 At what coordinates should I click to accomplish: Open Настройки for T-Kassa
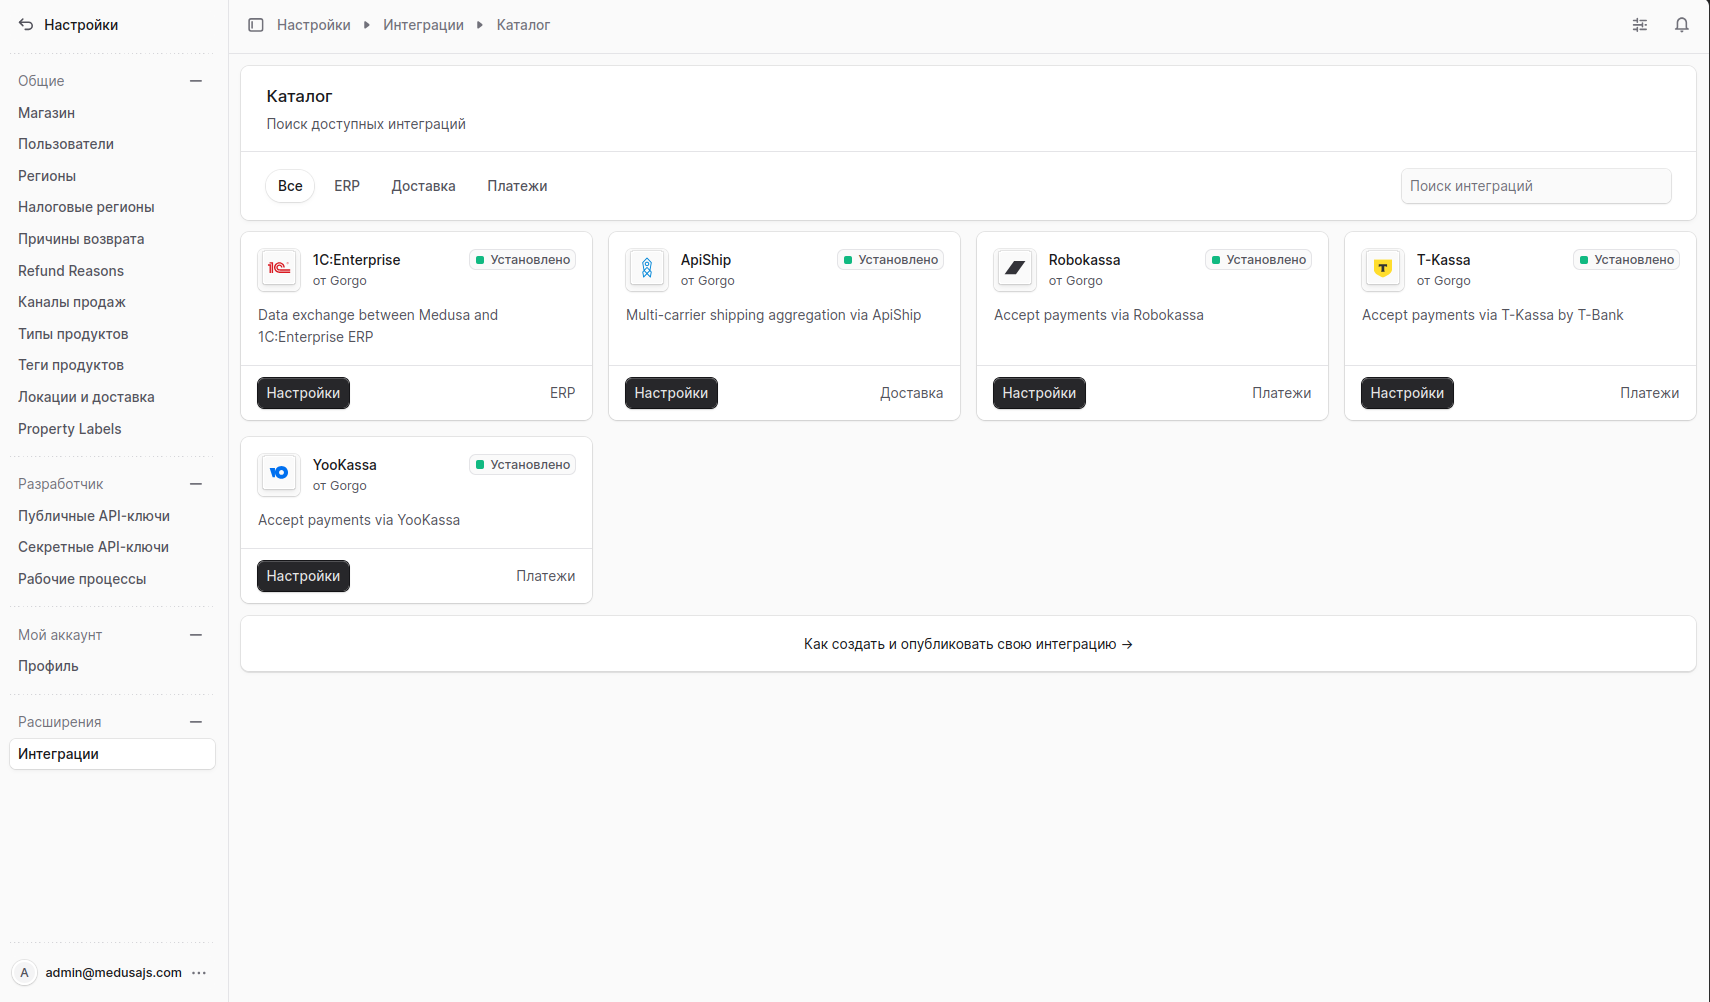(x=1407, y=393)
